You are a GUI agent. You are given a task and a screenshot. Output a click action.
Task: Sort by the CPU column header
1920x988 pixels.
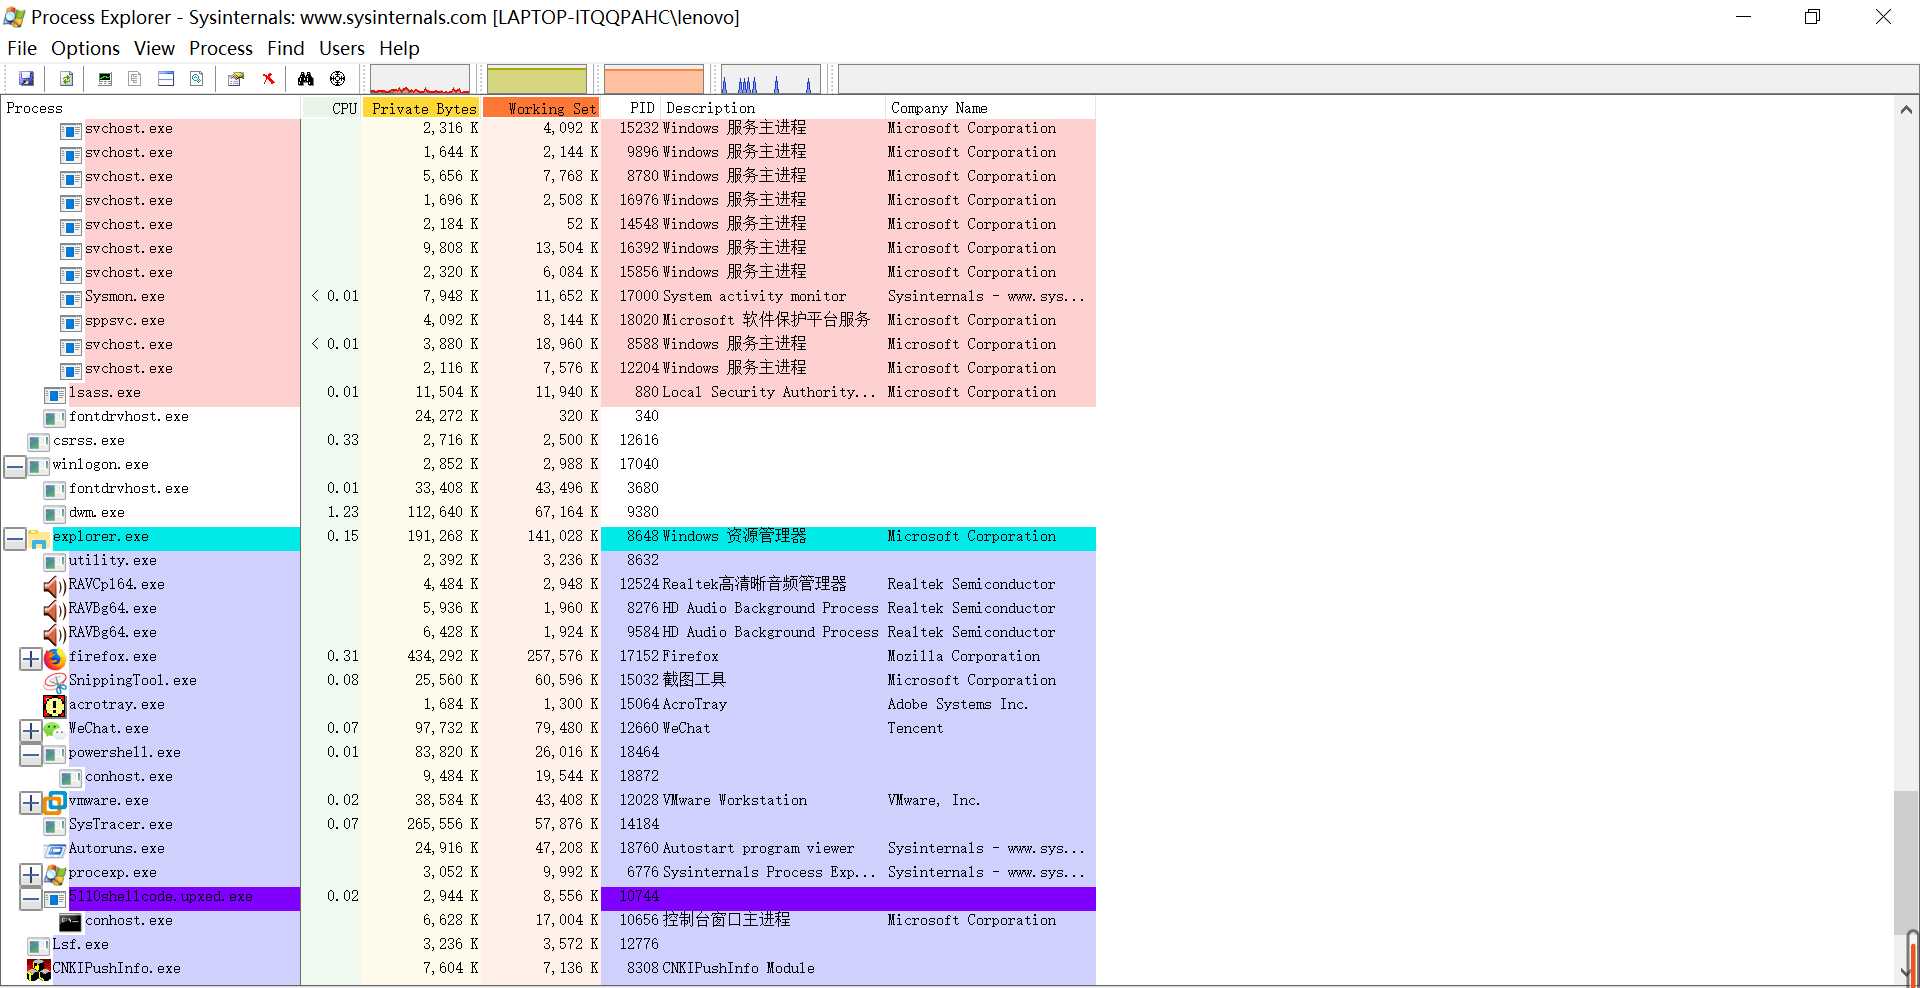pos(332,108)
